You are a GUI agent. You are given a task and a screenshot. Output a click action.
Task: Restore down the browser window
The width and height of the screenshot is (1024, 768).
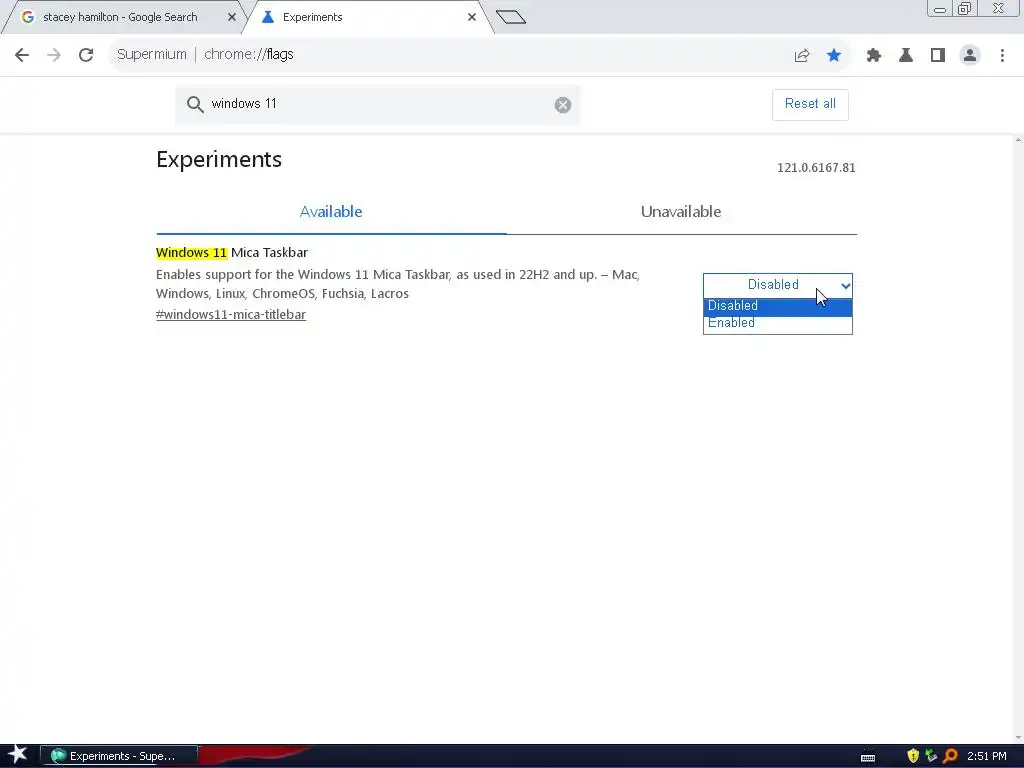pos(965,8)
